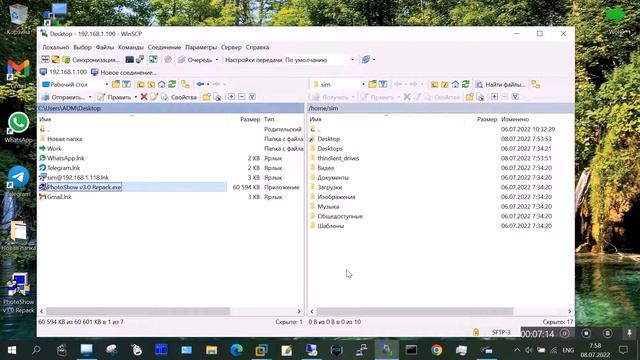The image size is (640, 360).
Task: Click the local blue back arrow
Action: click(200, 84)
